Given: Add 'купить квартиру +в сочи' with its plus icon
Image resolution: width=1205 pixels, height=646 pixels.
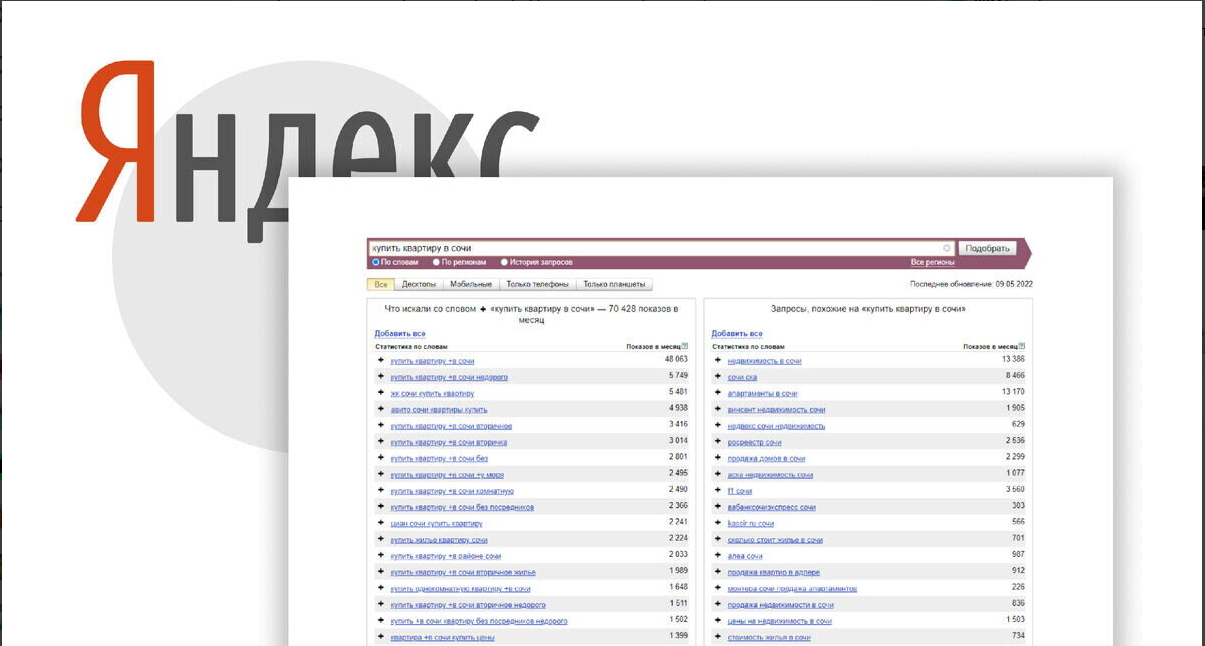Looking at the screenshot, I should tap(381, 360).
